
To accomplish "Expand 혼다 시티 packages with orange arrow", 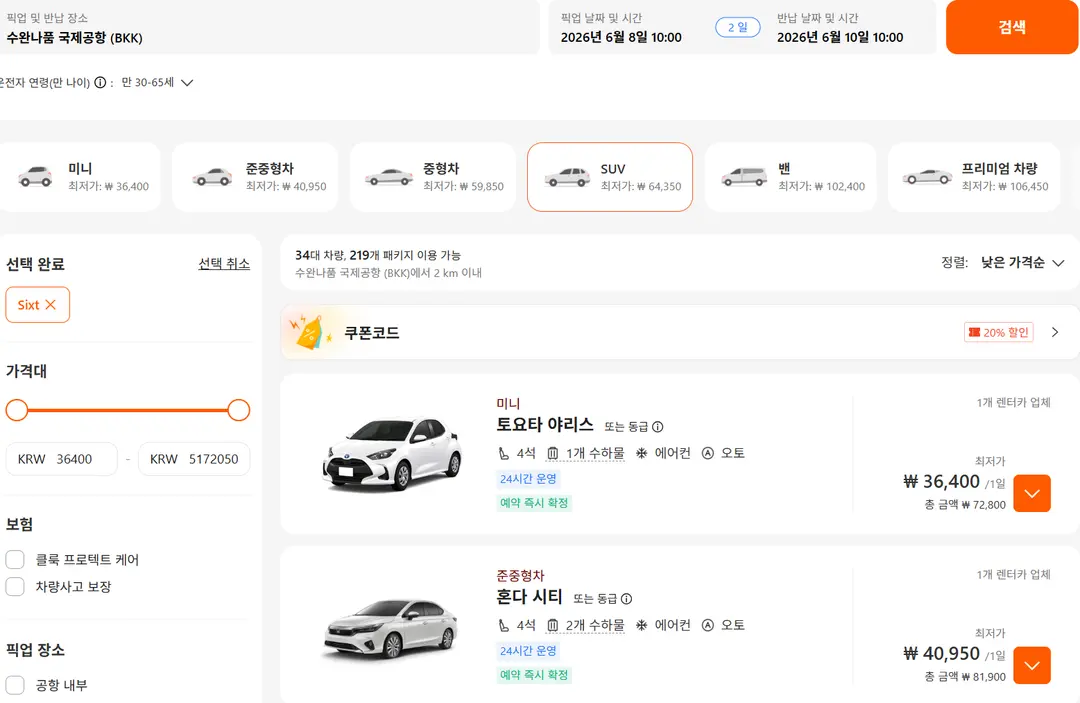I will coord(1032,665).
